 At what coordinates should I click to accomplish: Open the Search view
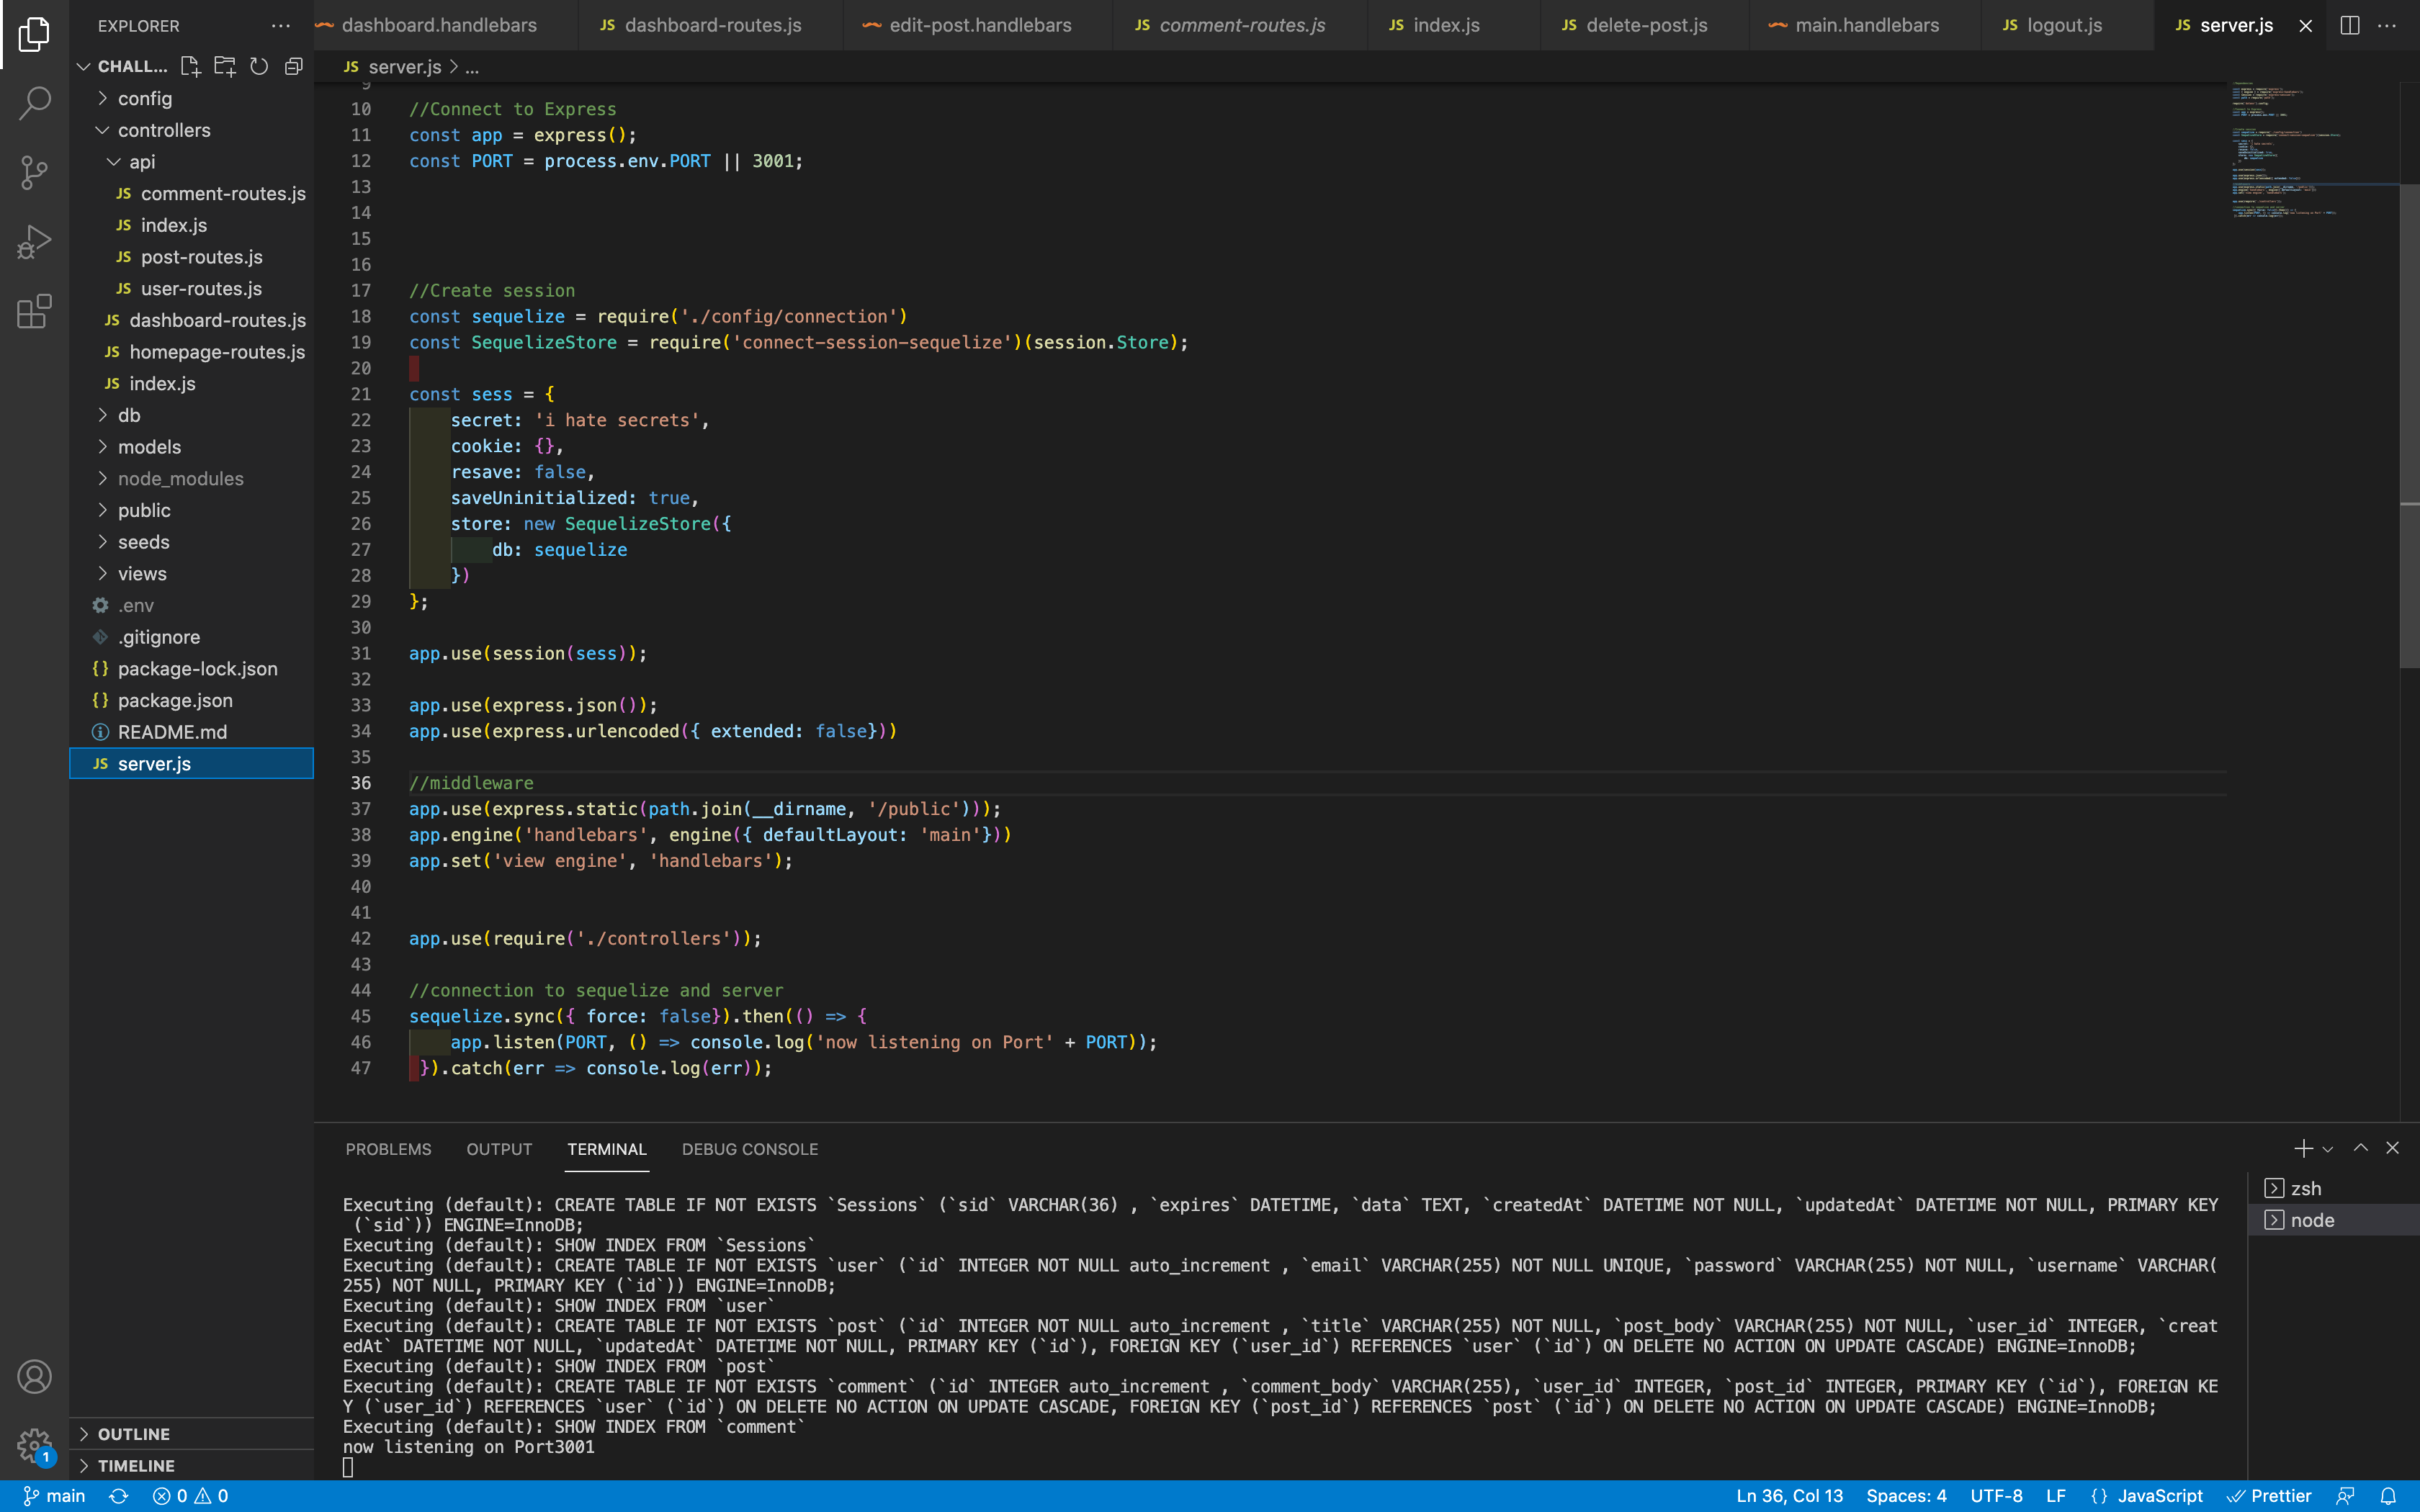click(34, 103)
